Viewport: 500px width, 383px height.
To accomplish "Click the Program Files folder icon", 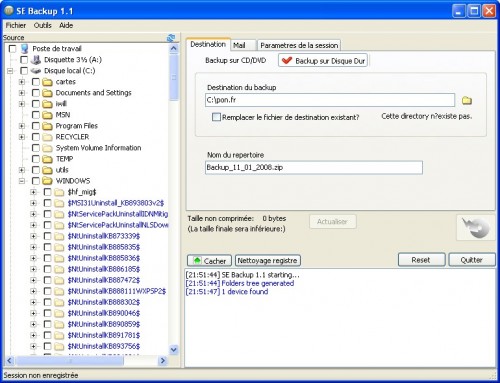I will pos(47,126).
